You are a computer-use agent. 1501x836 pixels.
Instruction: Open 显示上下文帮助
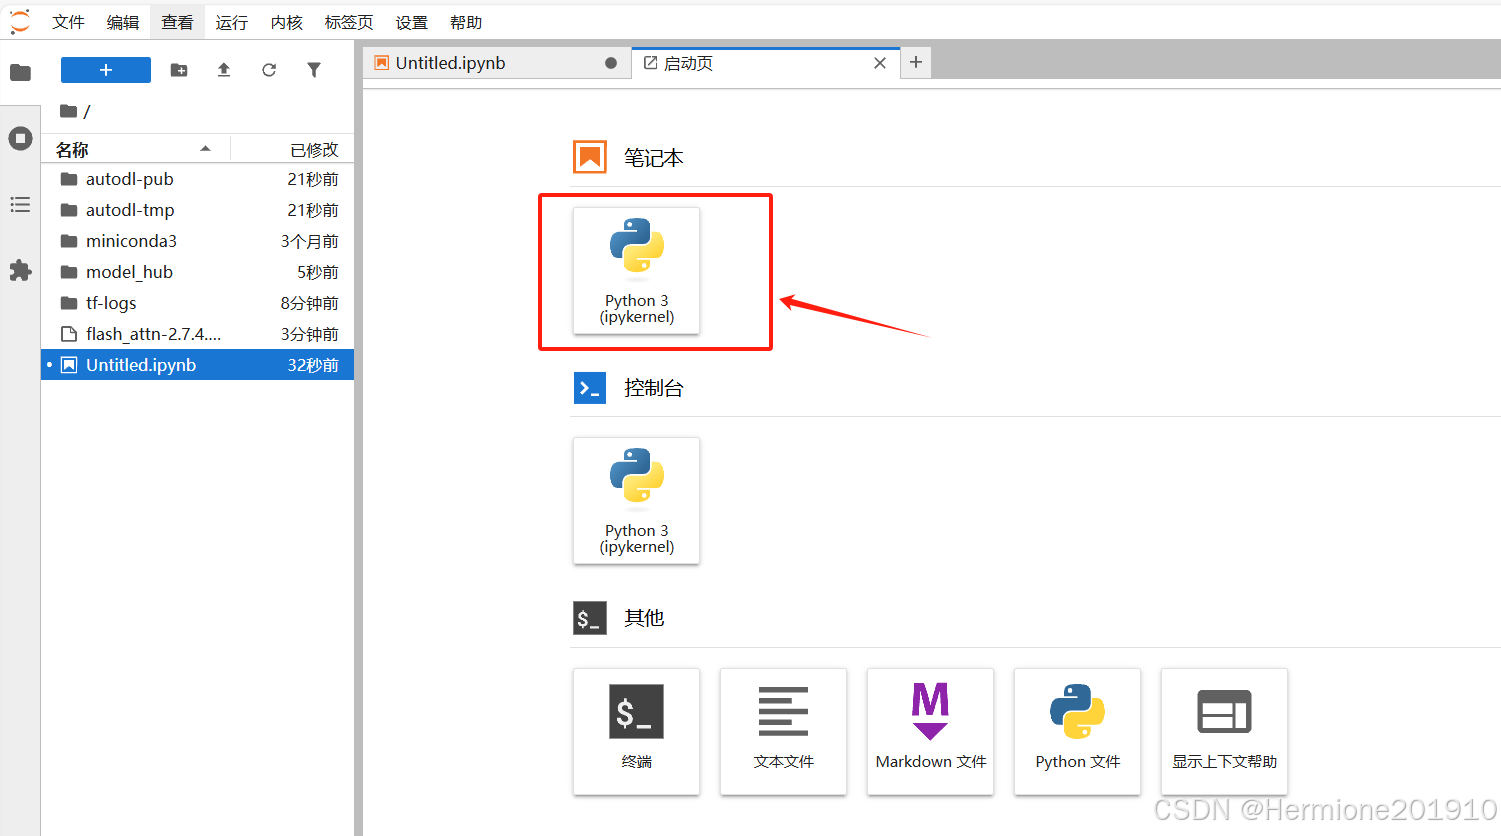pos(1224,731)
